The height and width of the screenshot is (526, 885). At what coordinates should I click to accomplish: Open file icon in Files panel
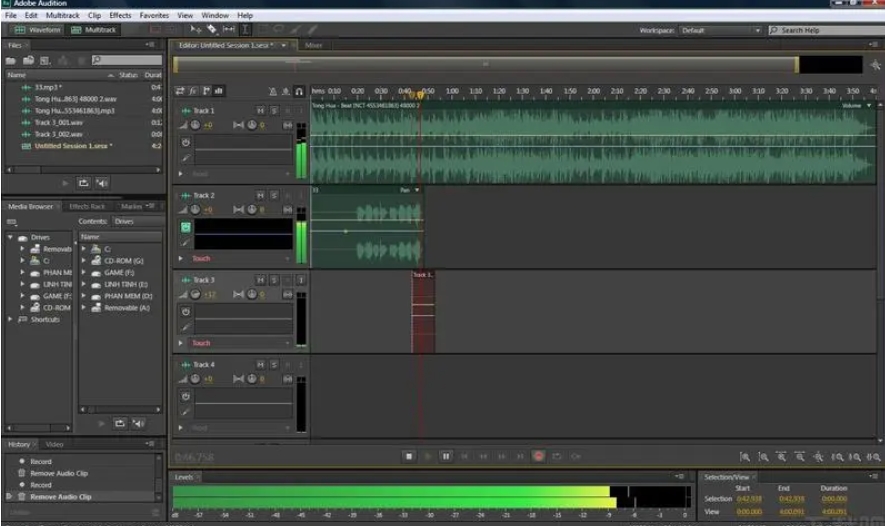click(x=11, y=60)
